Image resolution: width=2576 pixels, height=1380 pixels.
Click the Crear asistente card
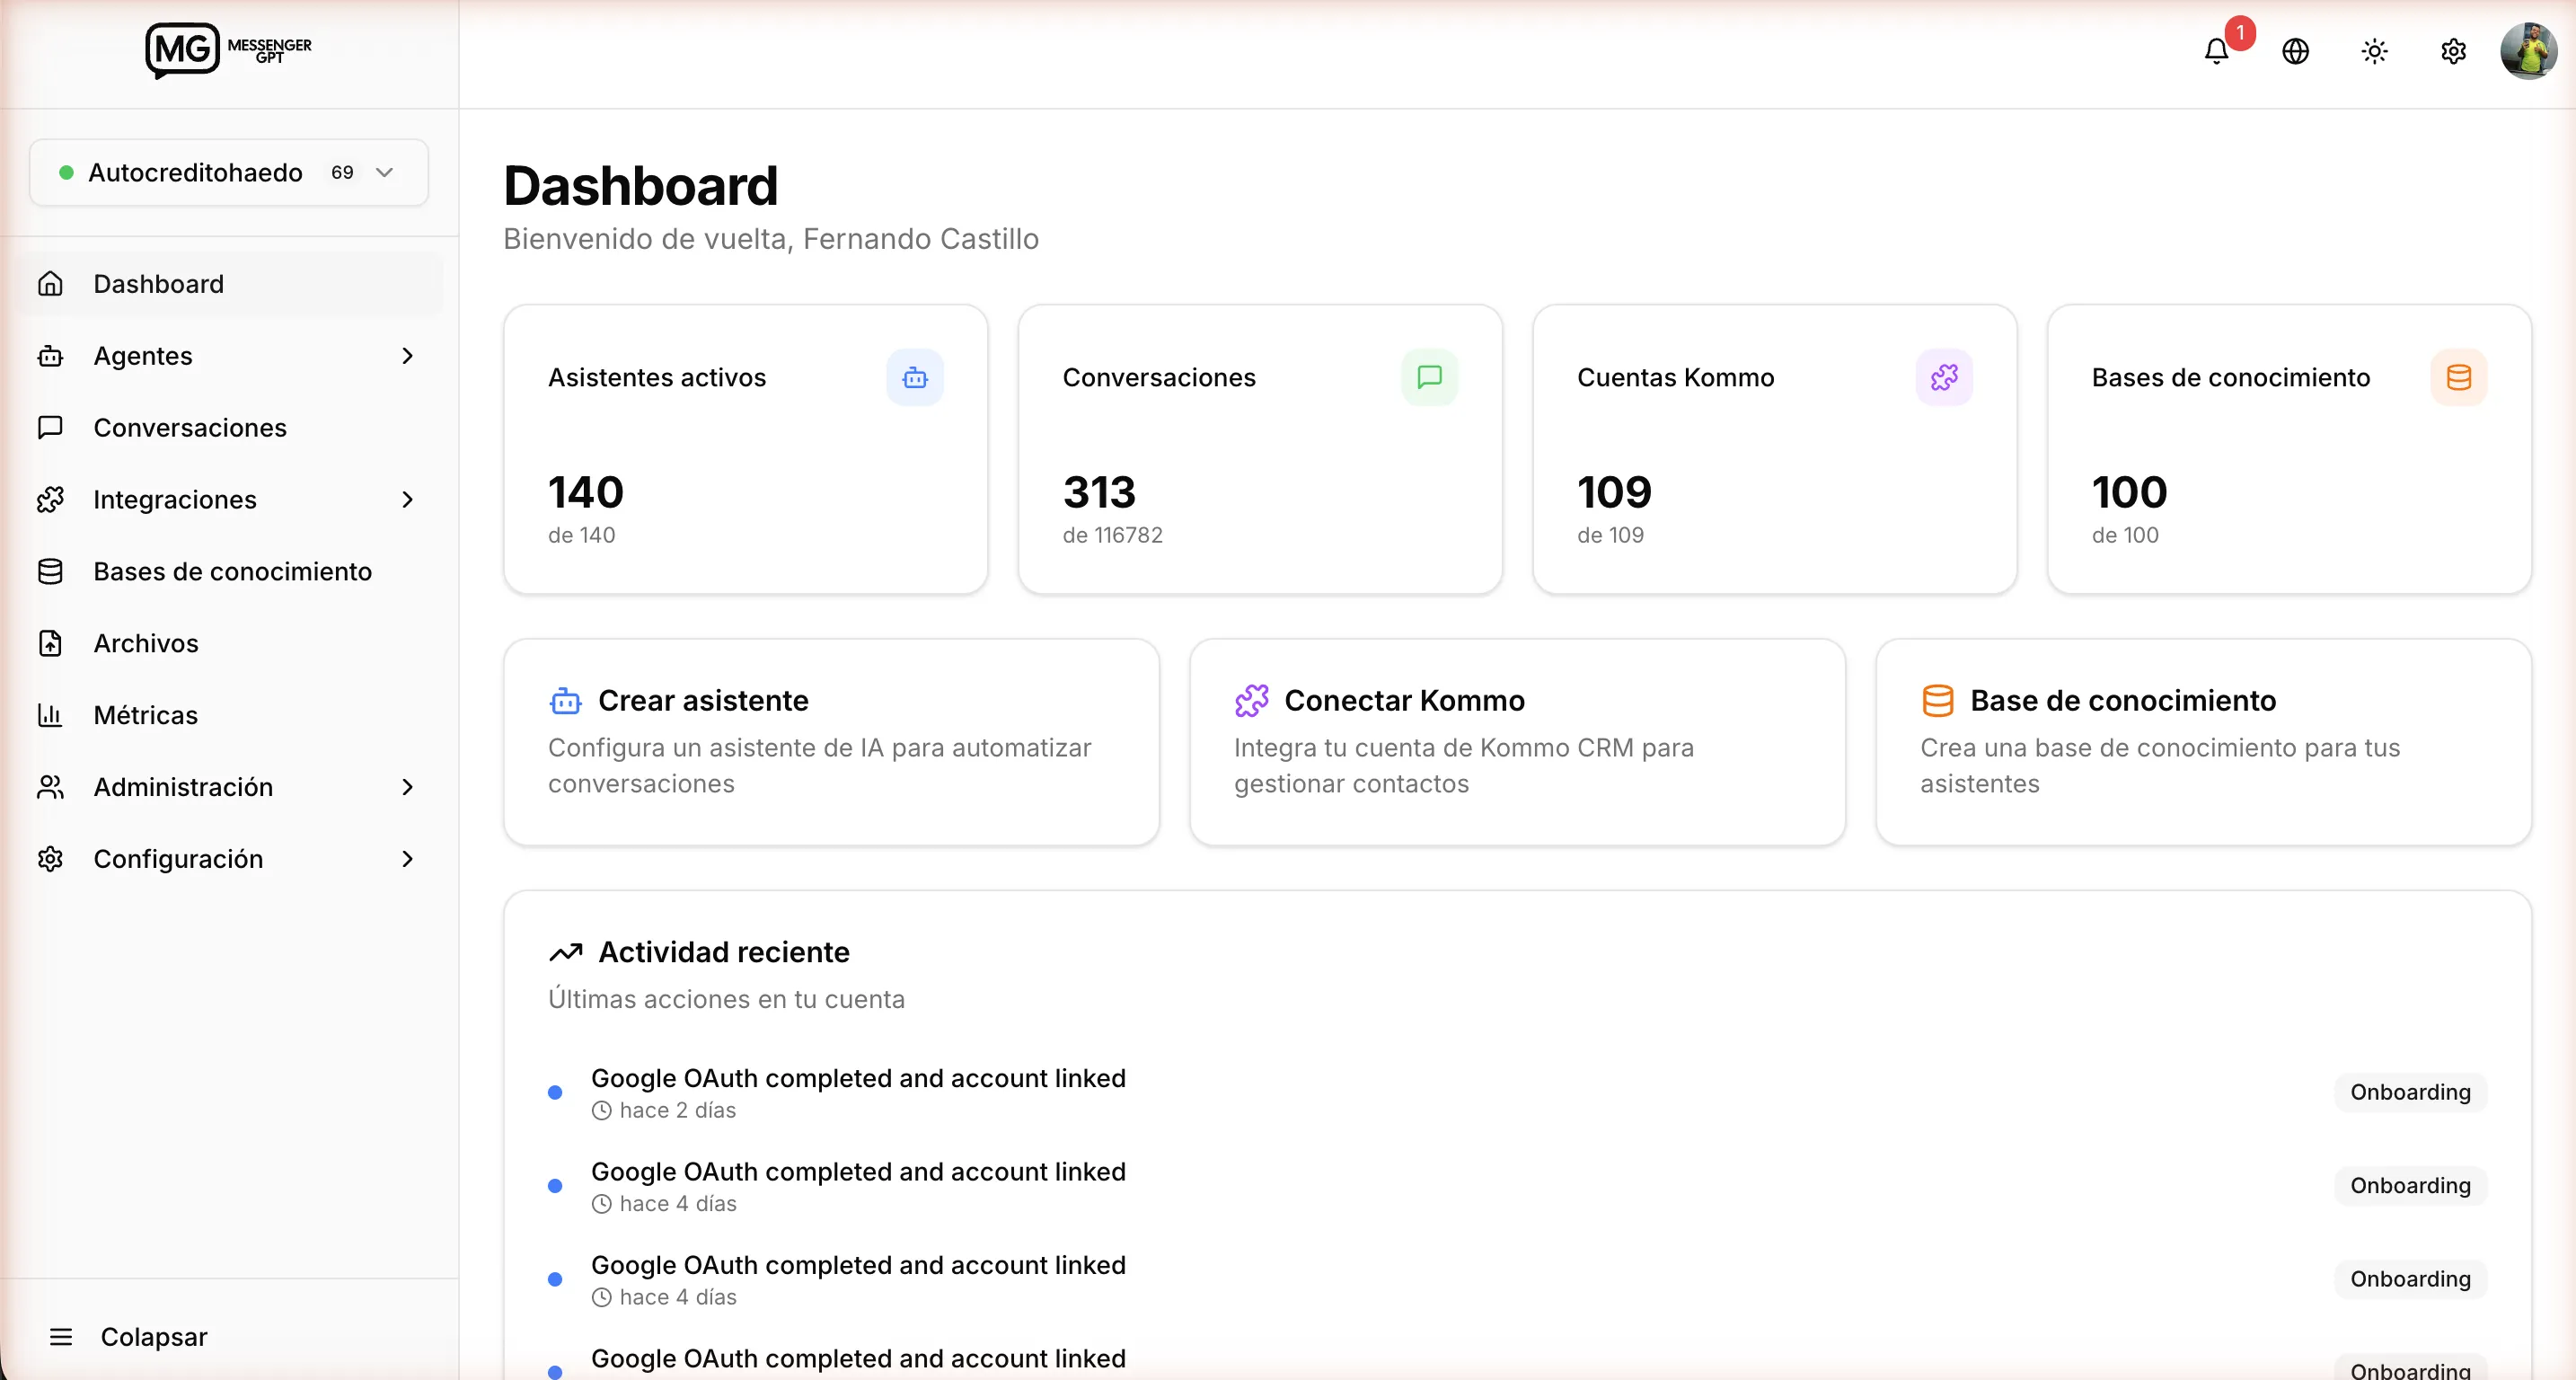click(x=831, y=742)
